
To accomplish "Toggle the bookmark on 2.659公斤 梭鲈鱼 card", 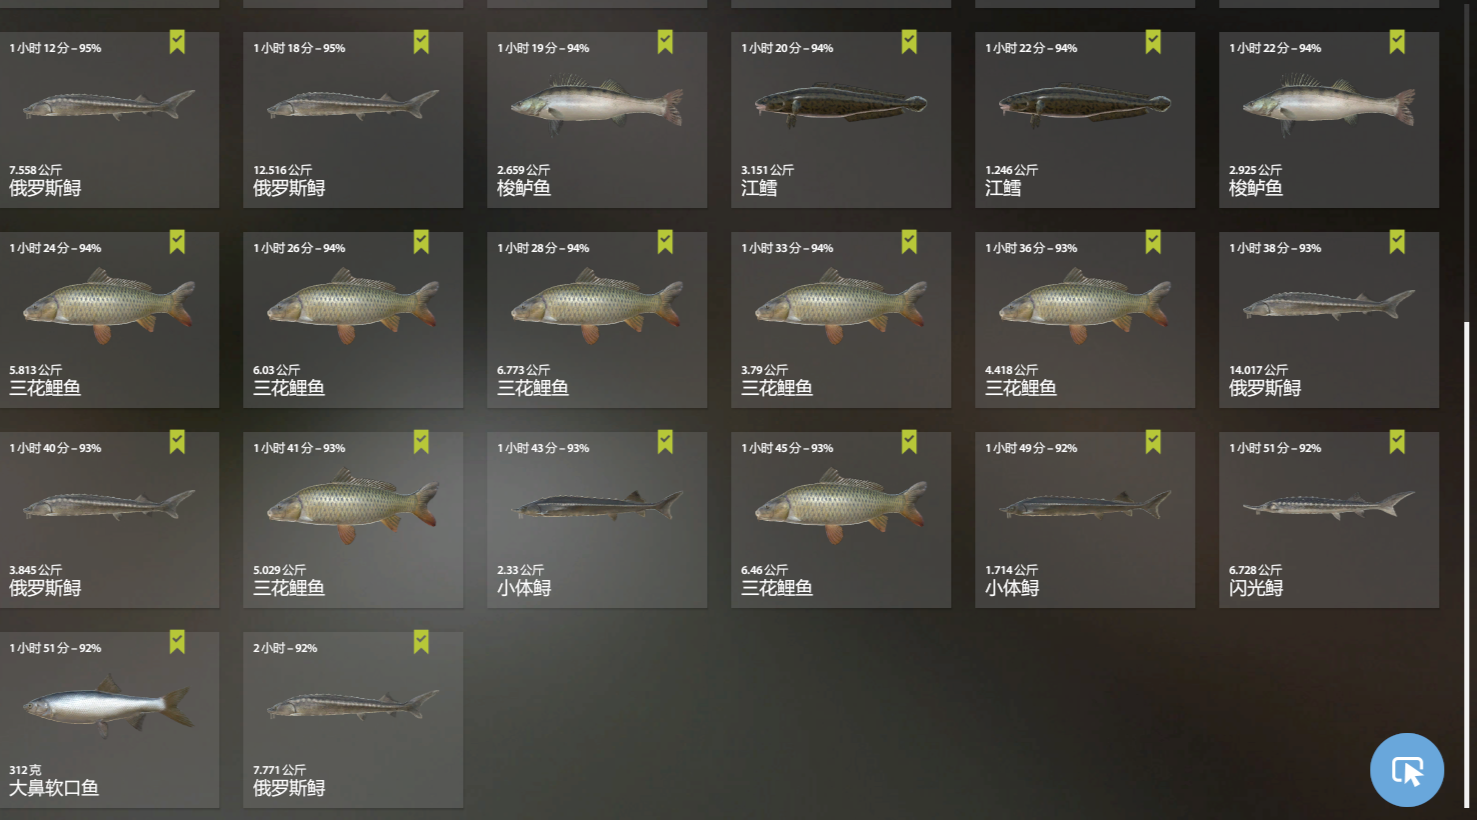I will point(665,42).
